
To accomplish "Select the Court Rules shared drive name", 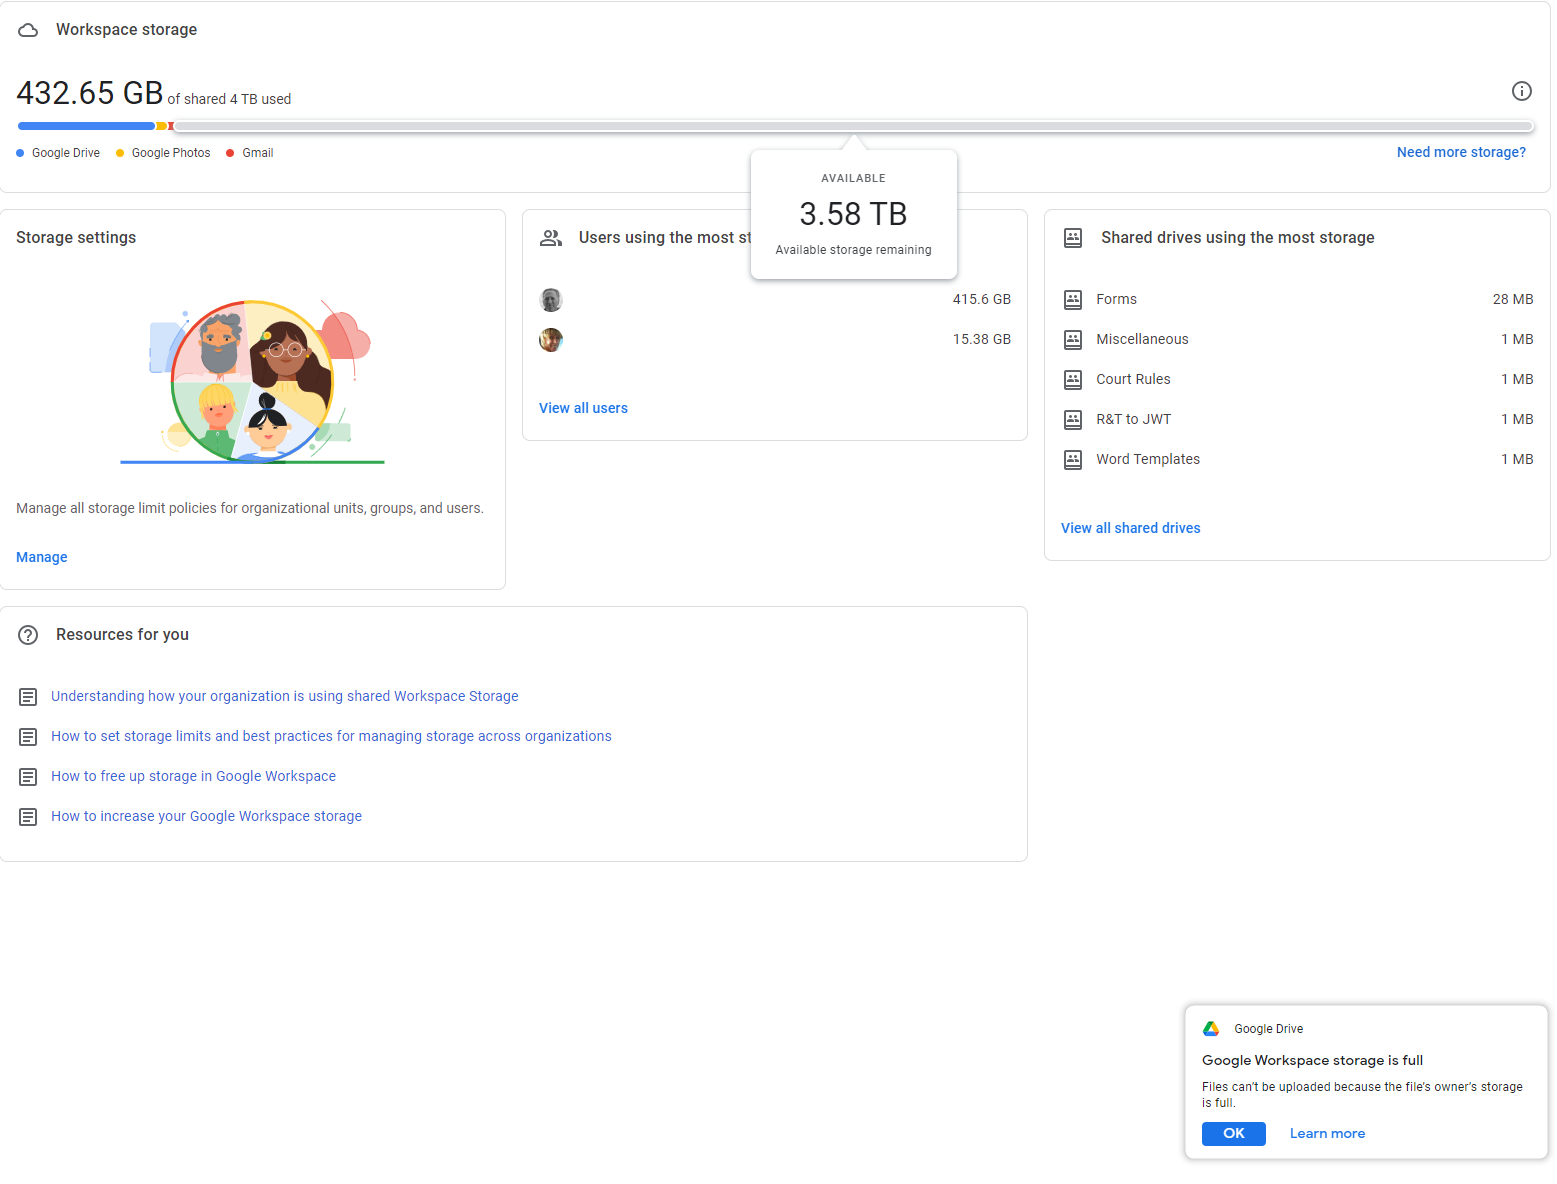I will coord(1133,379).
